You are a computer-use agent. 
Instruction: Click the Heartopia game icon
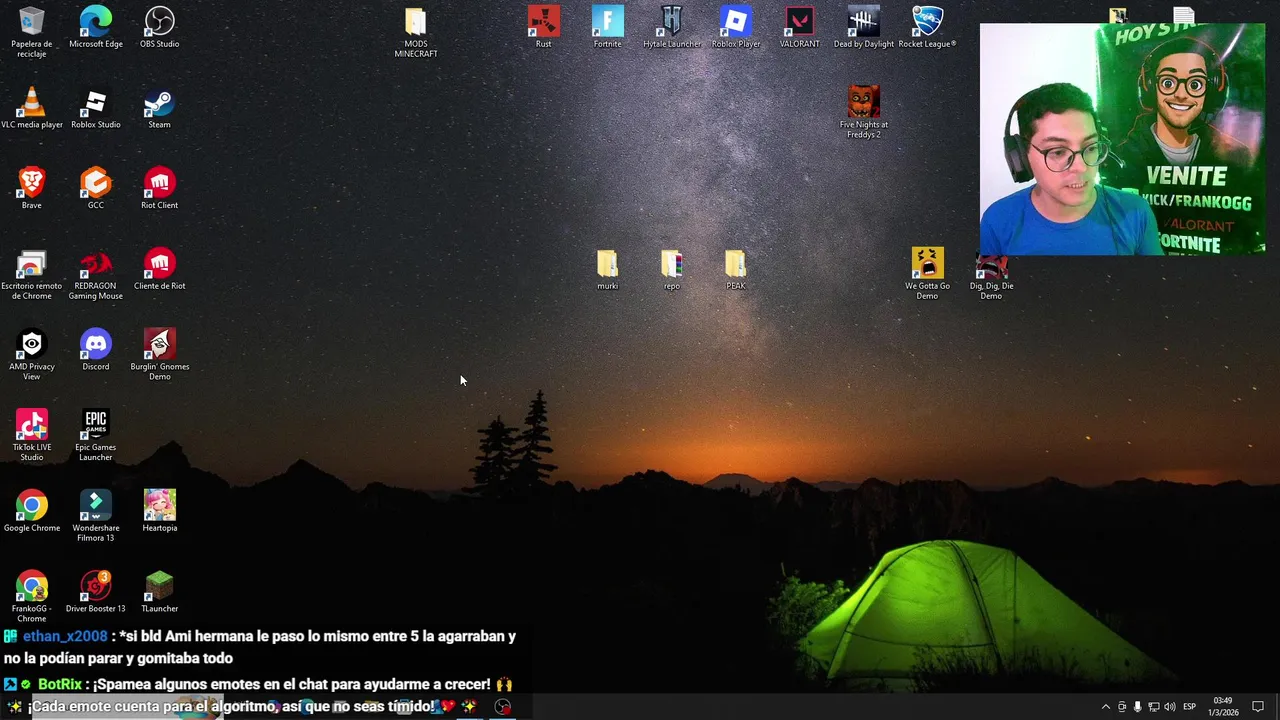pos(160,511)
